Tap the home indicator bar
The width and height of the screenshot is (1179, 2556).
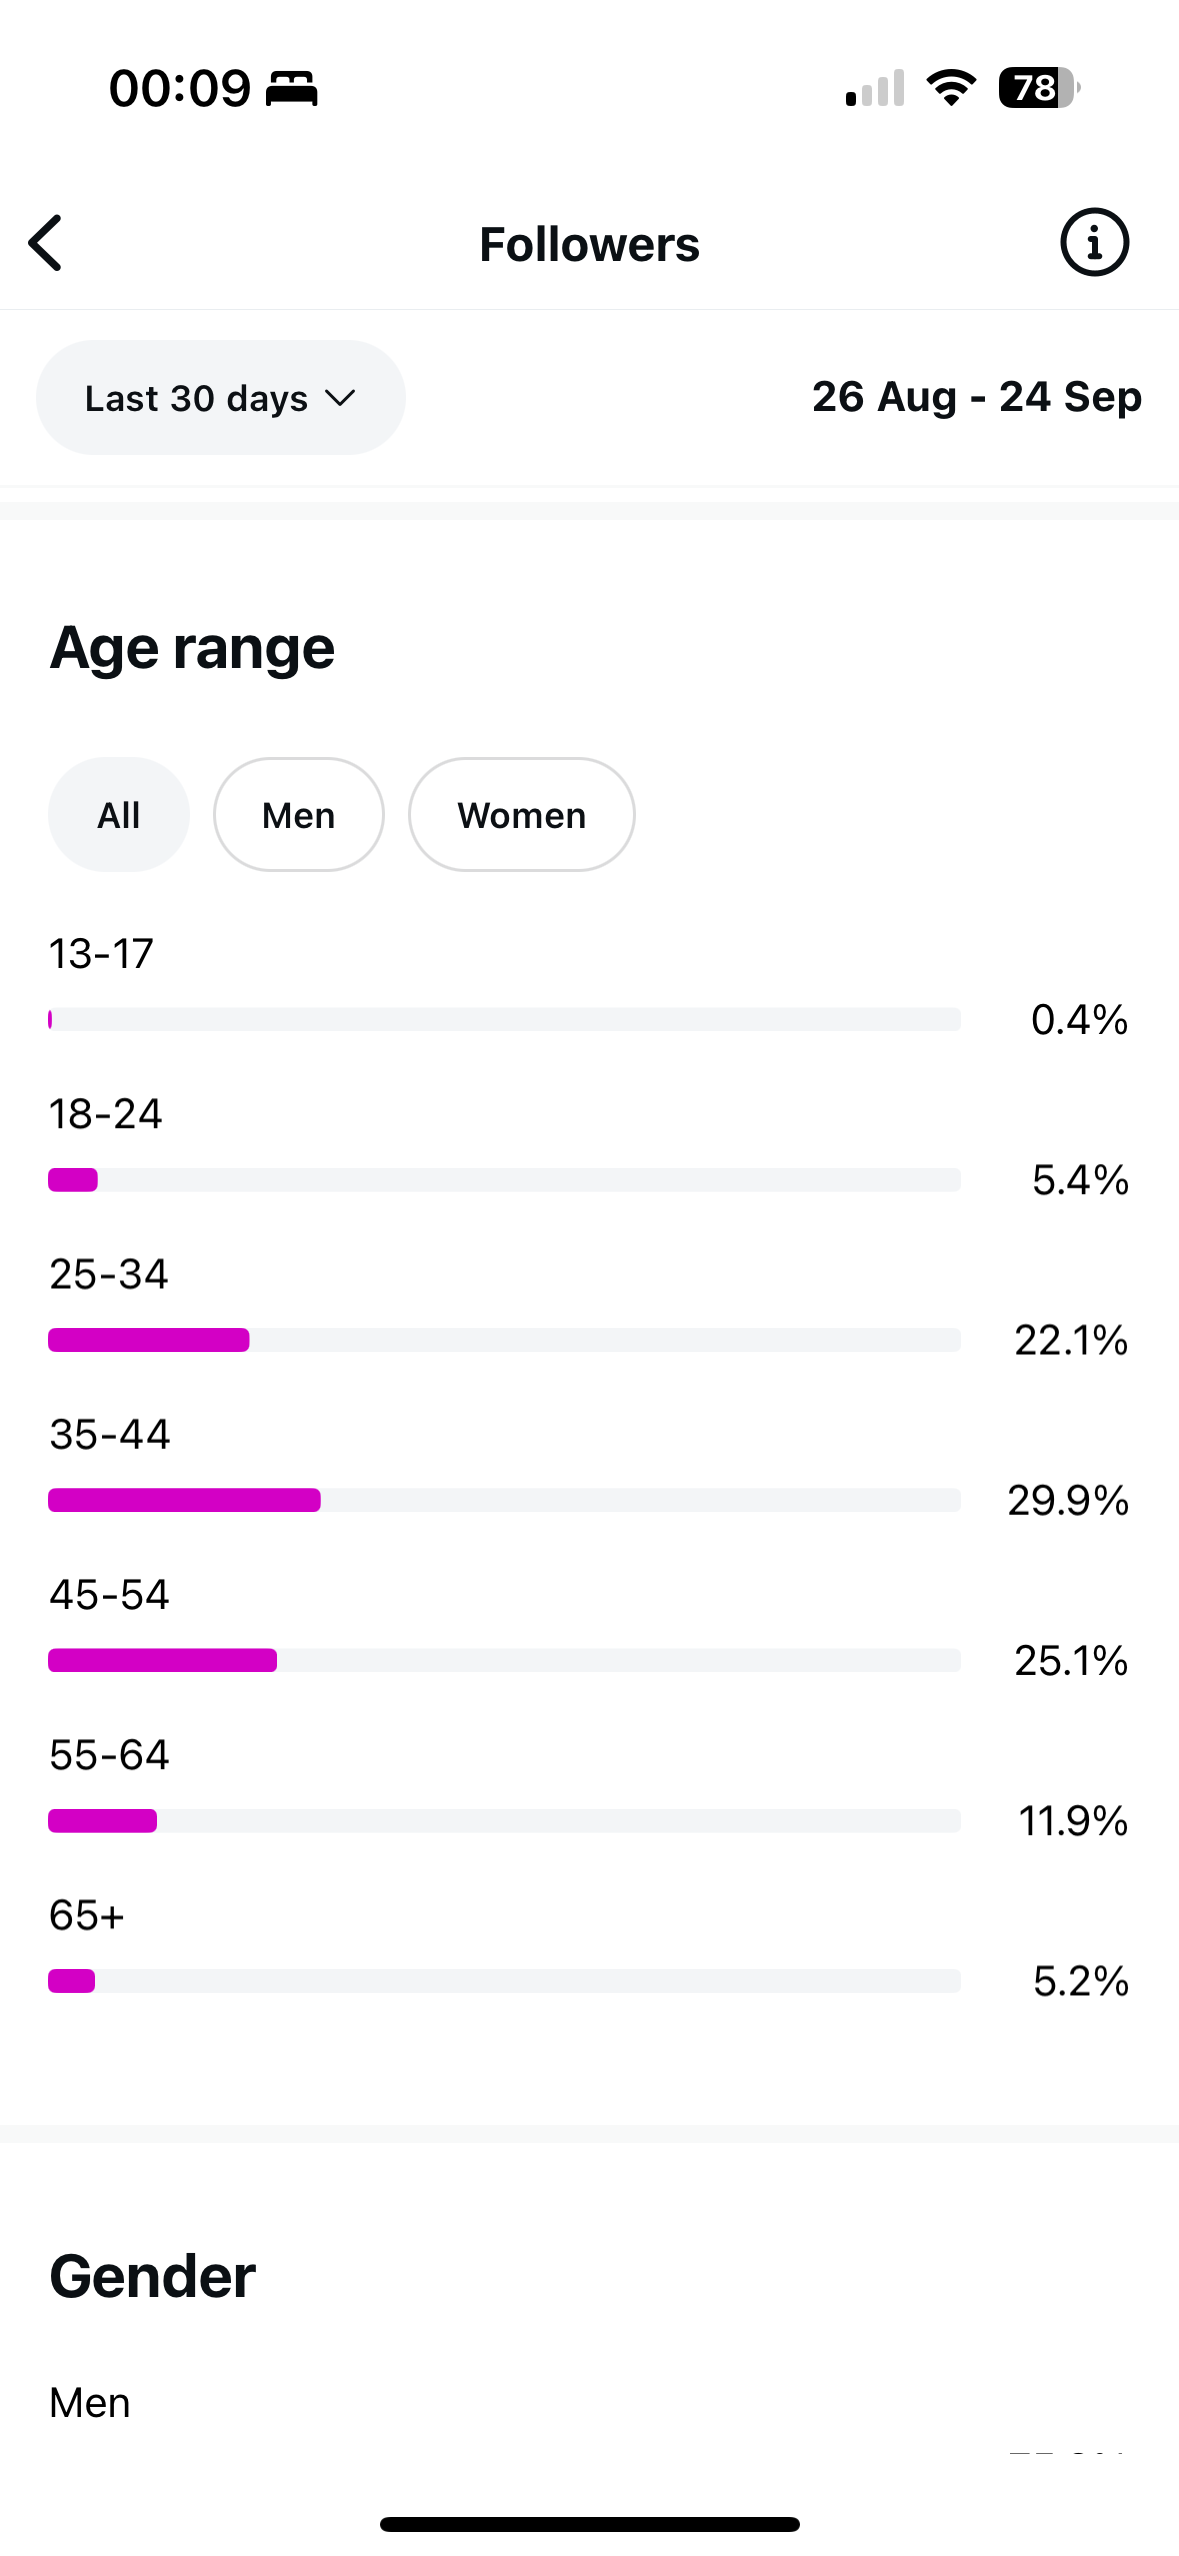(589, 2525)
